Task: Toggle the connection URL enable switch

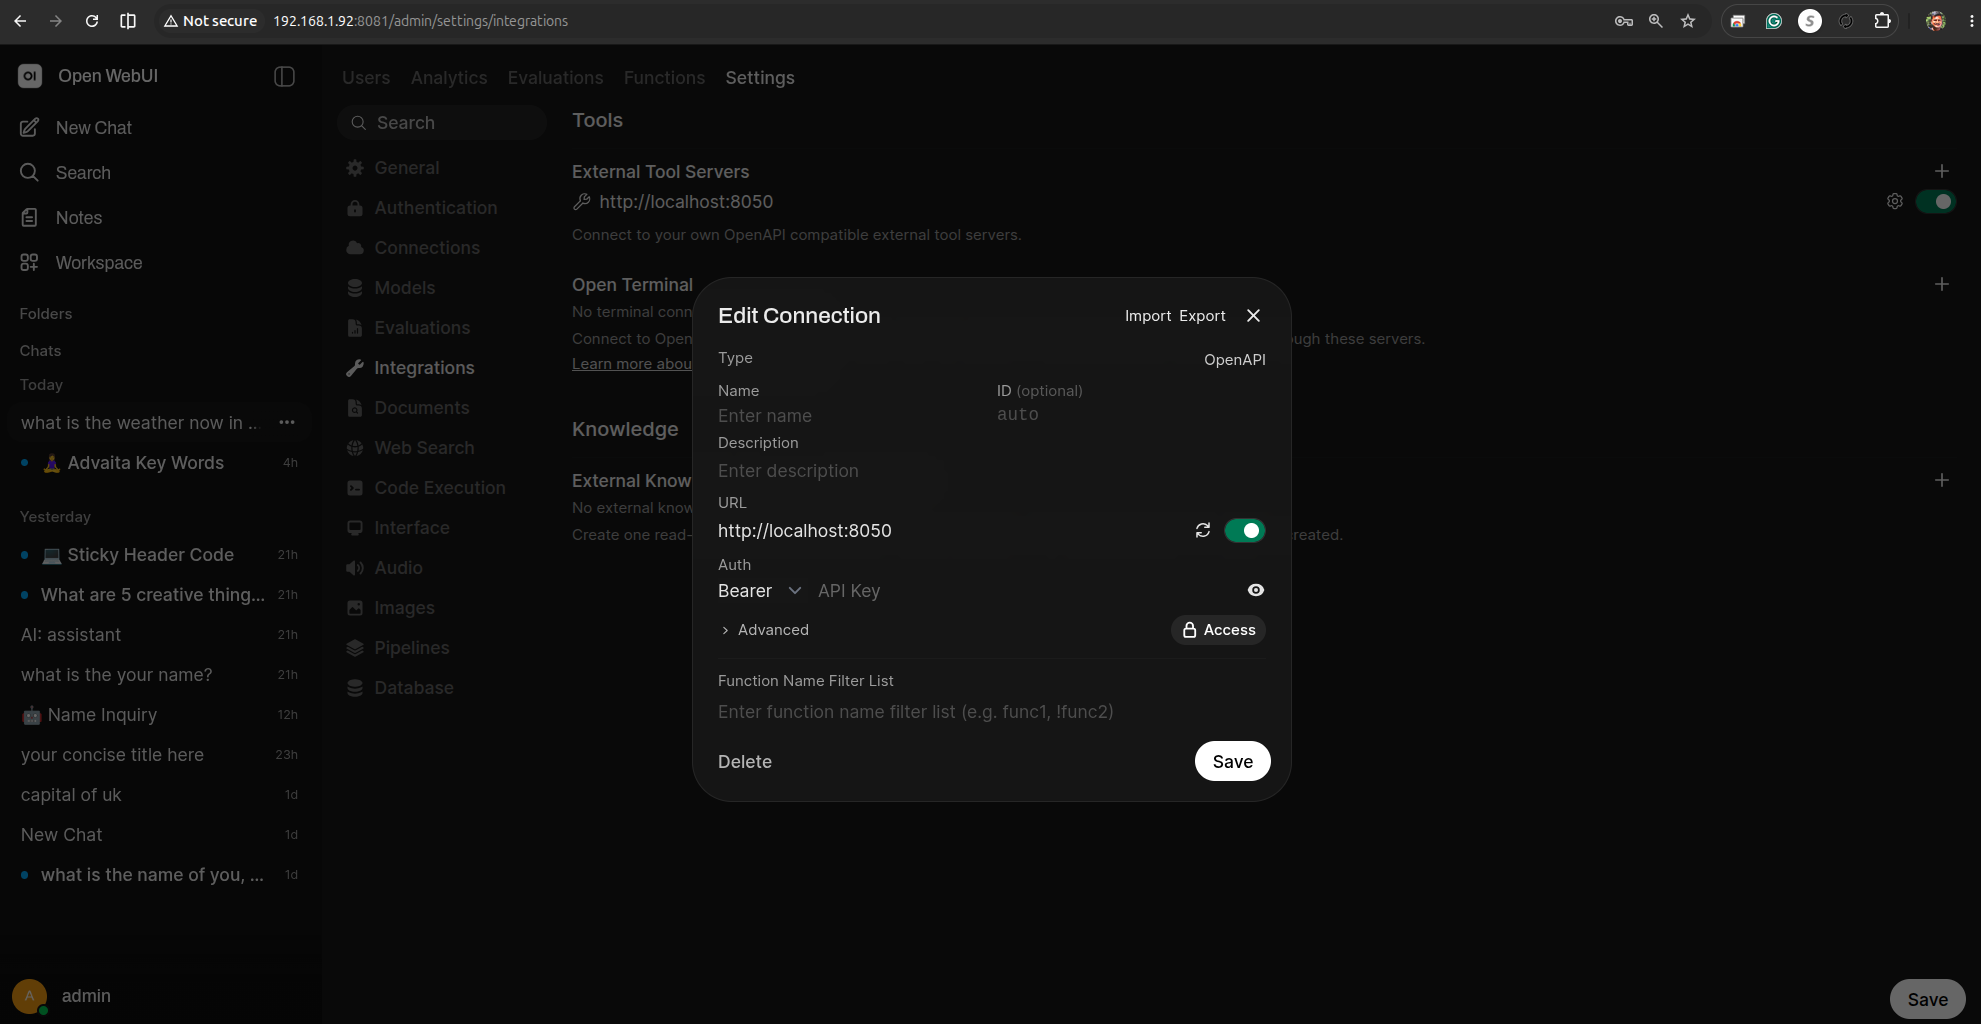Action: pos(1245,530)
